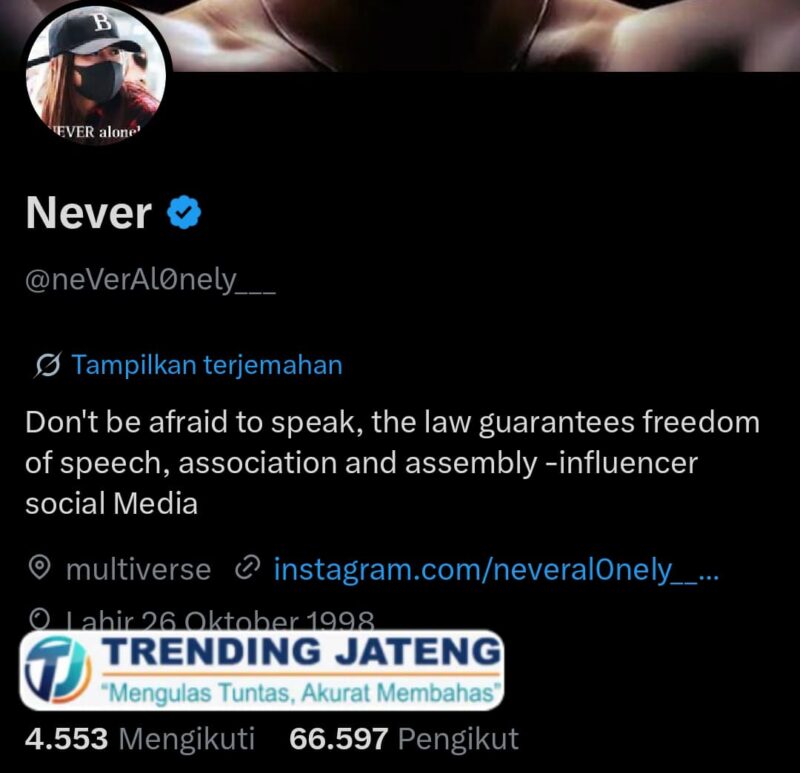800x773 pixels.
Task: Click the bio text about freedom of speech
Action: pos(392,463)
